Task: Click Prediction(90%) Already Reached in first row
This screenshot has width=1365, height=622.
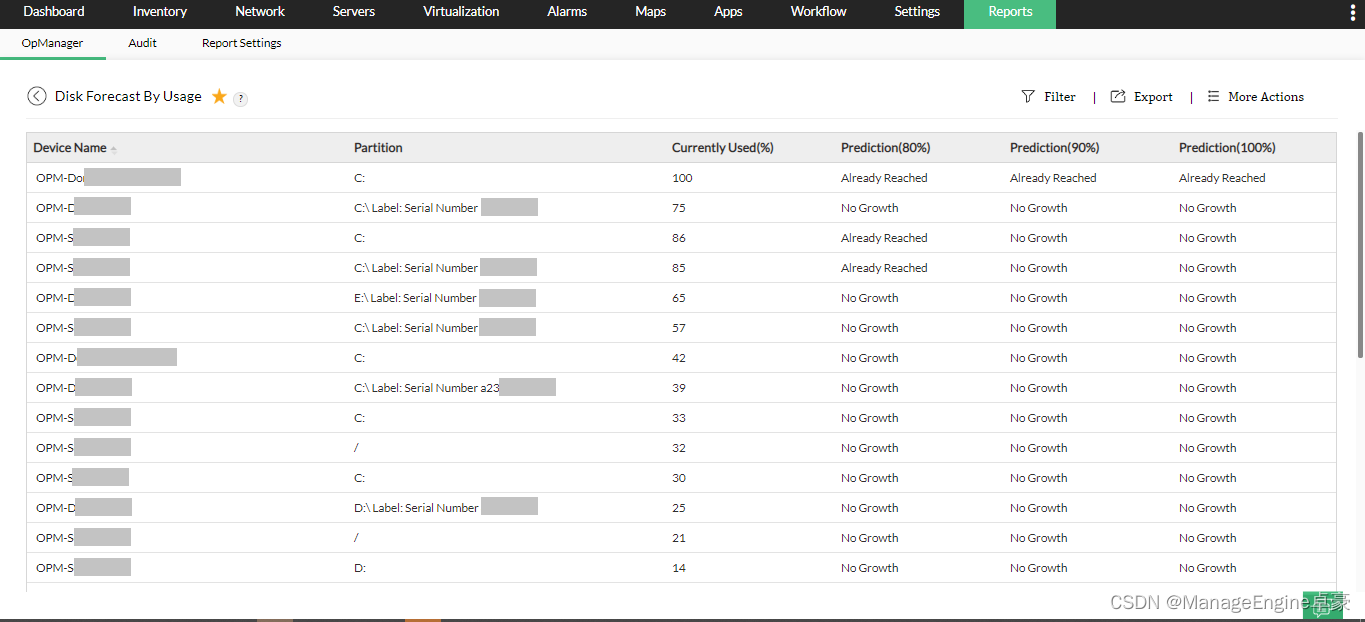Action: (1053, 178)
